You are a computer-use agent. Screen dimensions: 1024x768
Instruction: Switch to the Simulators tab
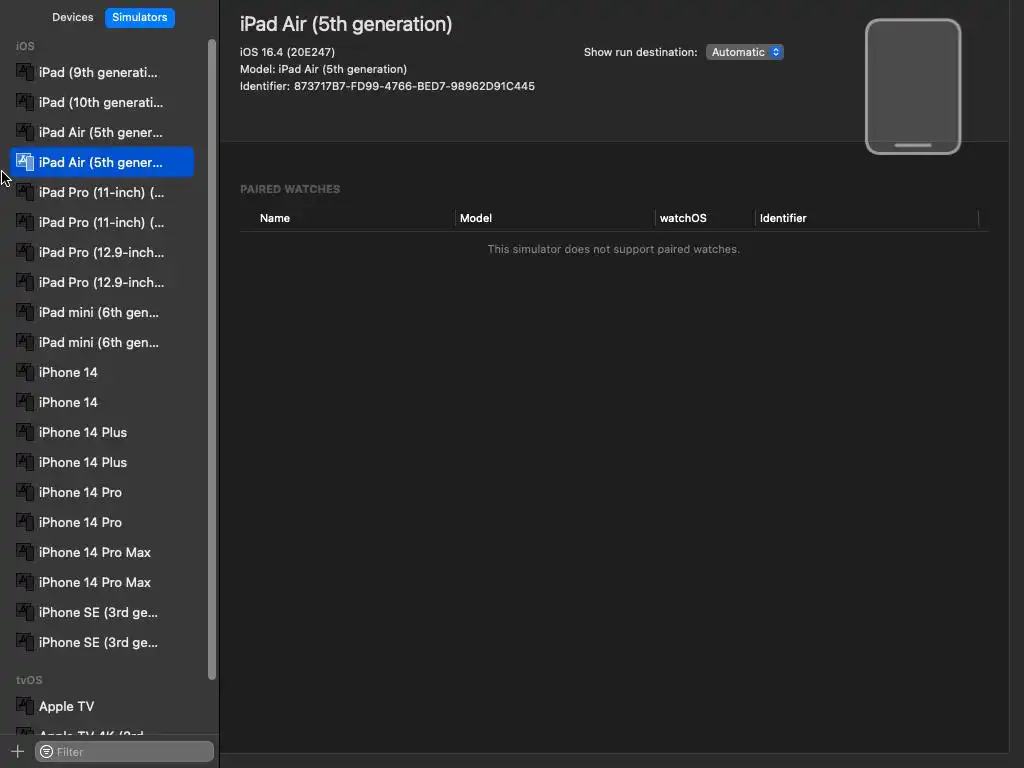[x=140, y=17]
